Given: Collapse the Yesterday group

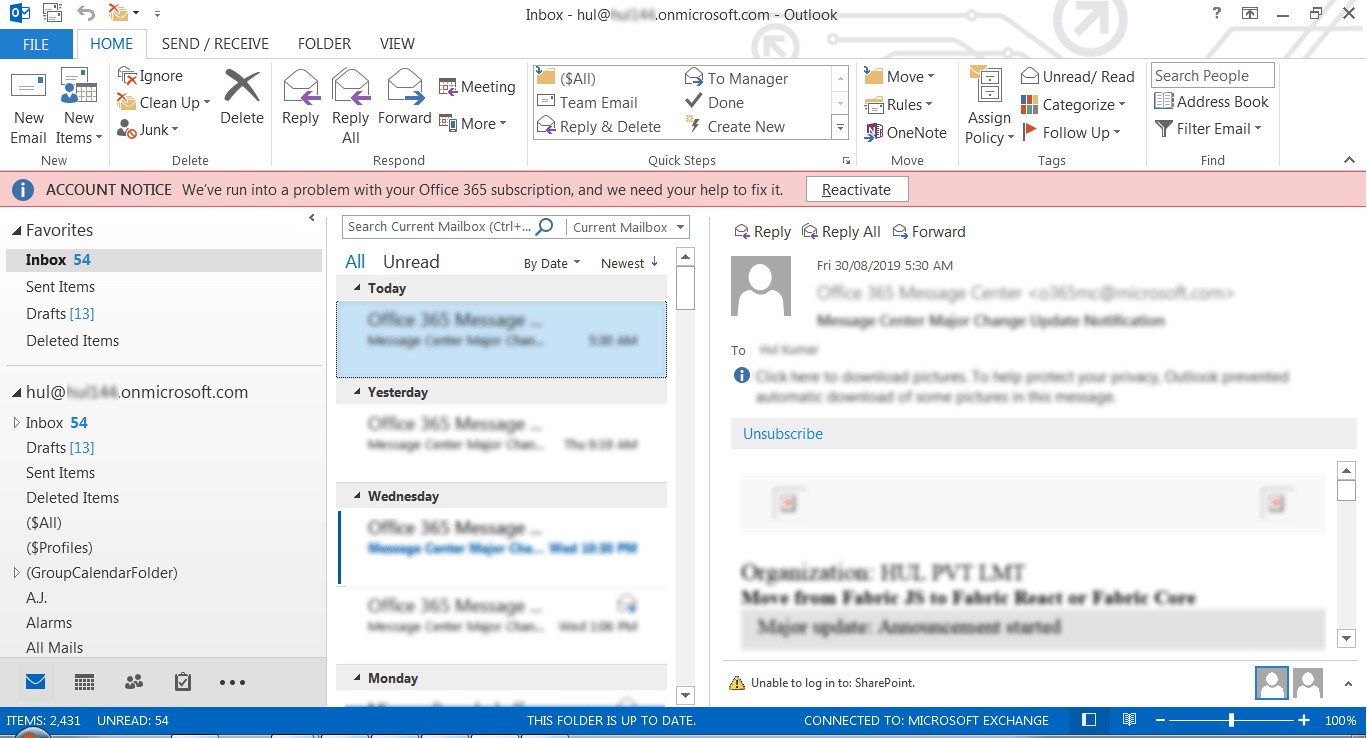Looking at the screenshot, I should click(x=358, y=392).
